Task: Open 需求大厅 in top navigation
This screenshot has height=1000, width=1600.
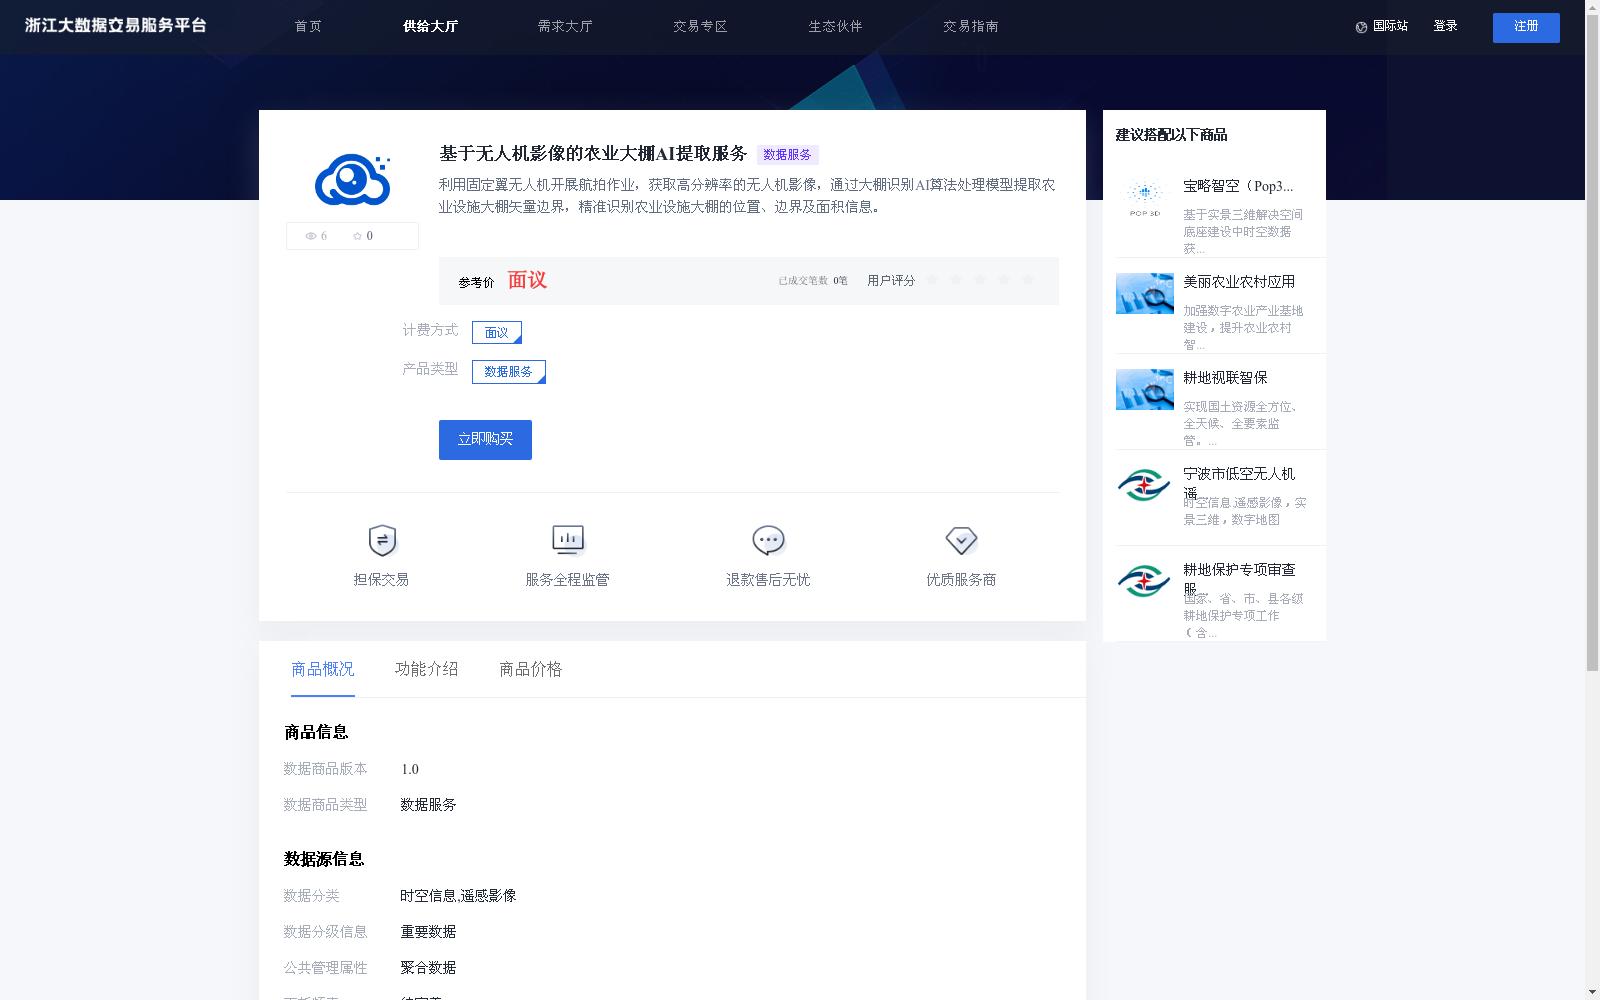Action: click(x=565, y=27)
